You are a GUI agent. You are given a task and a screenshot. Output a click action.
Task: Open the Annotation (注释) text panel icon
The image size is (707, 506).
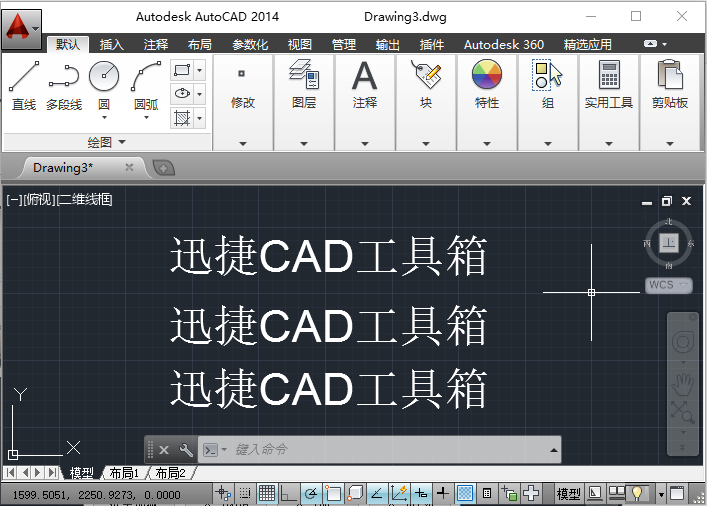click(364, 76)
